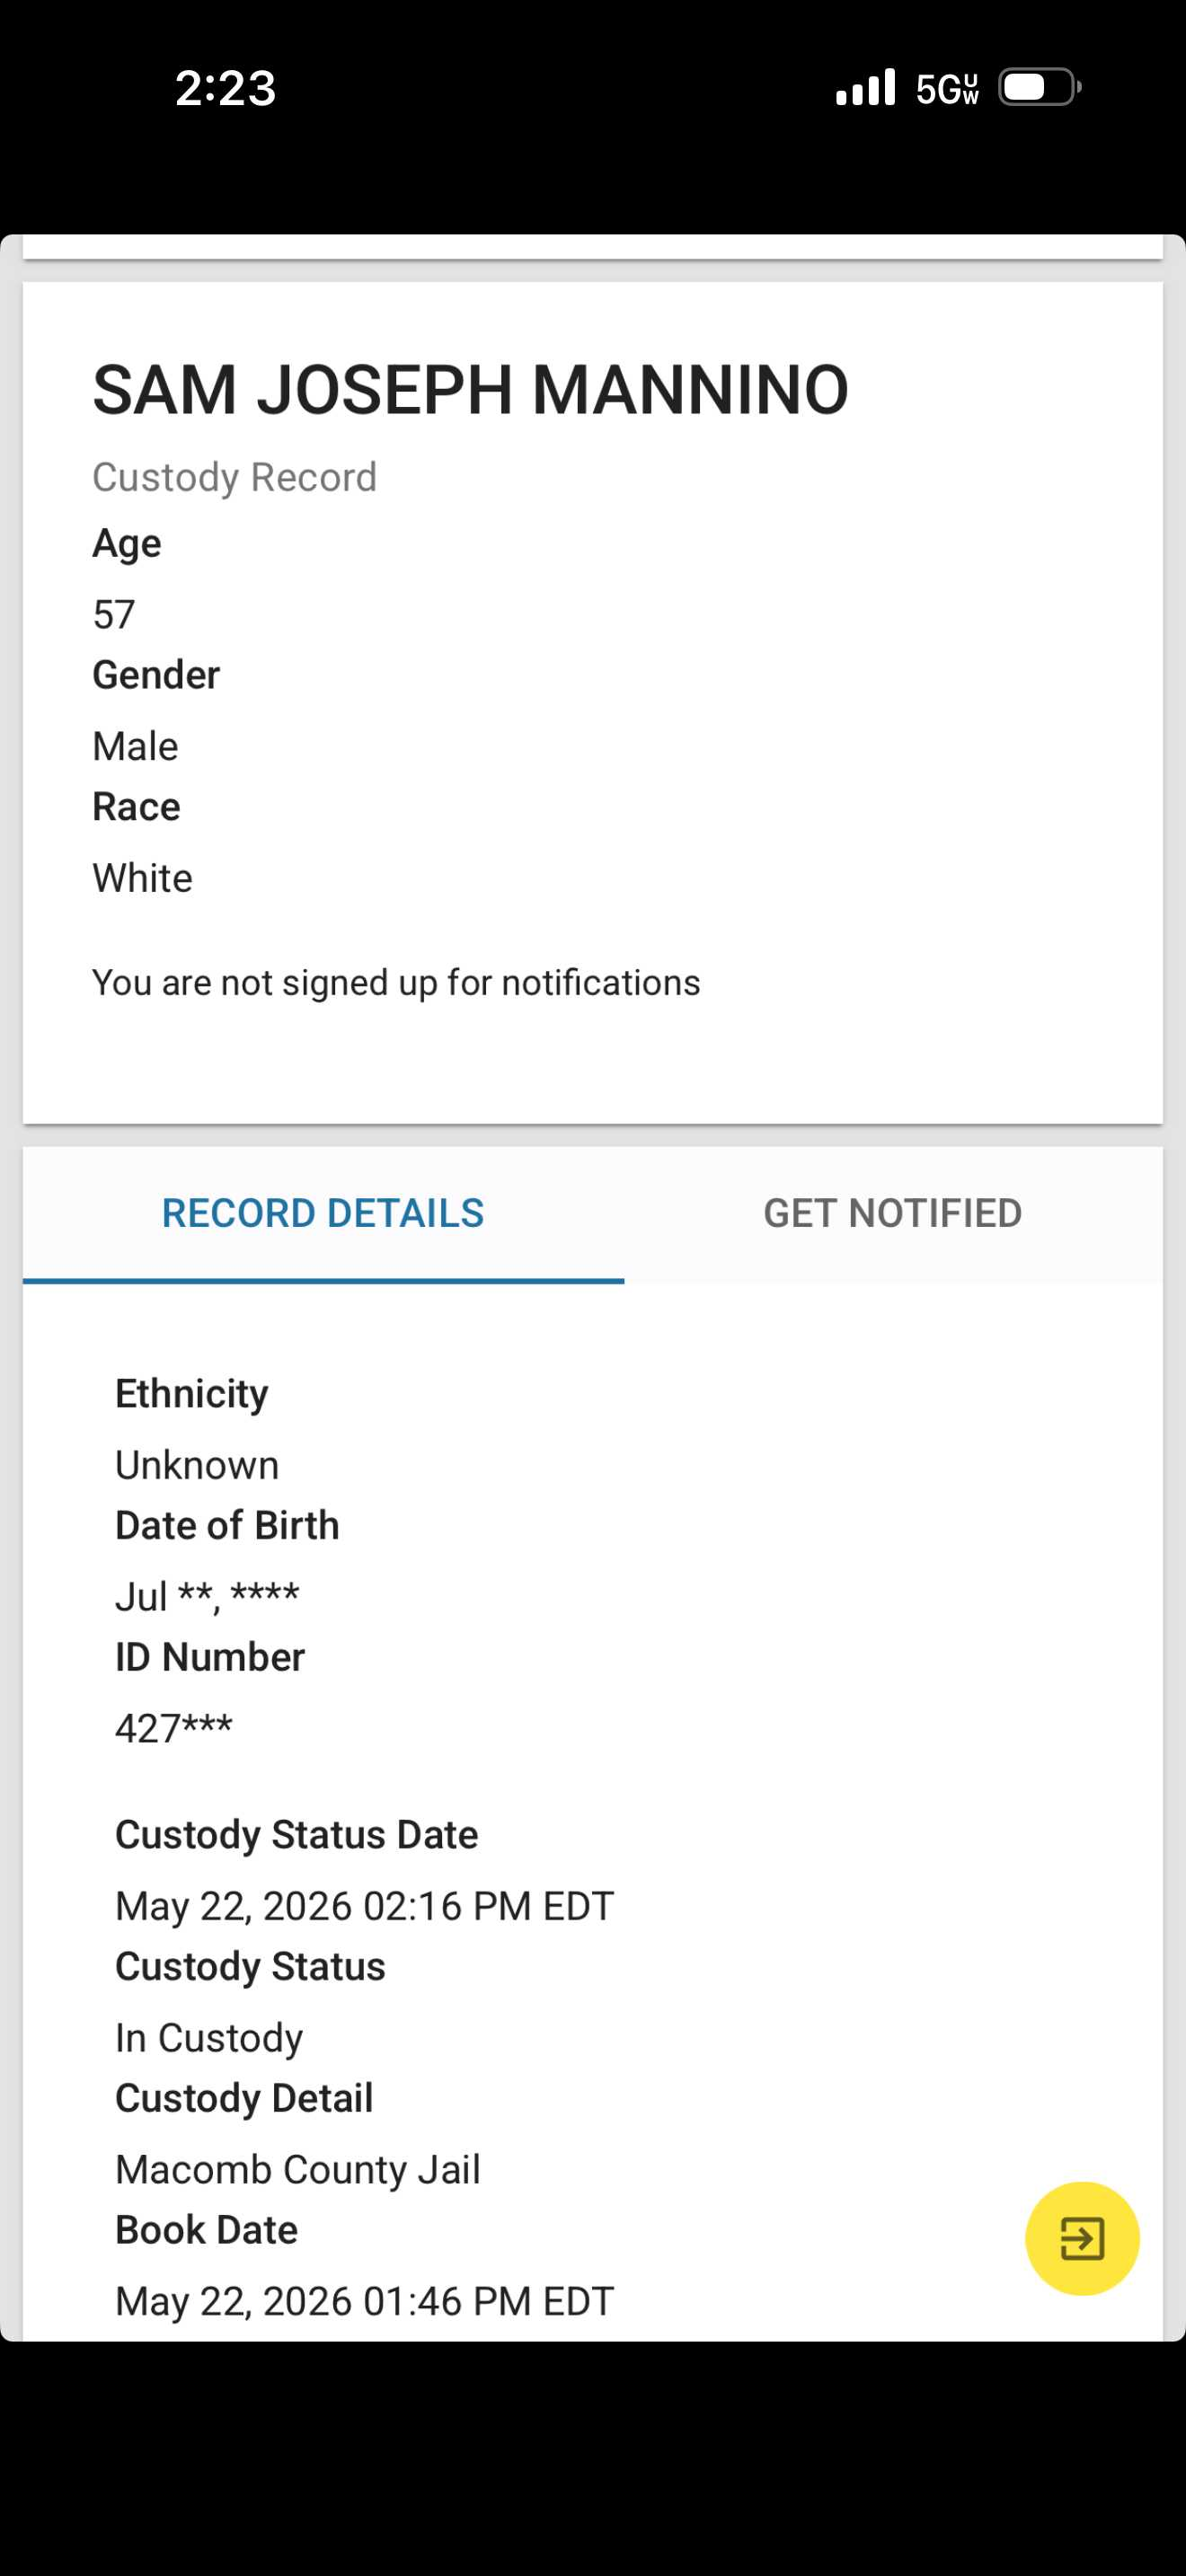The image size is (1186, 2576).
Task: Tap the Custody Record subtitle
Action: pos(234,477)
